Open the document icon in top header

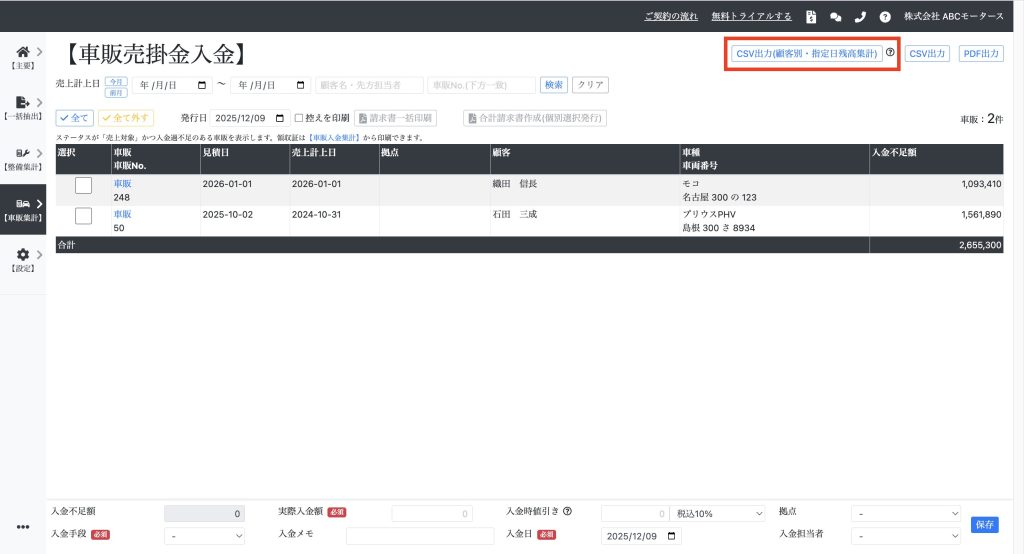(x=811, y=17)
